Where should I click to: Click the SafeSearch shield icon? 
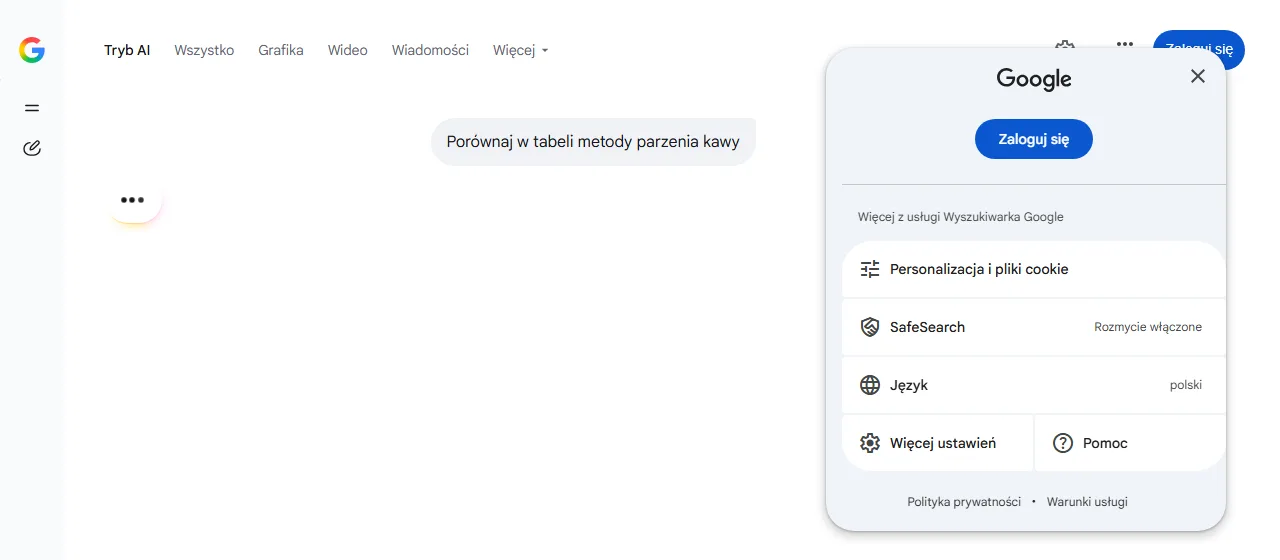pyautogui.click(x=870, y=327)
